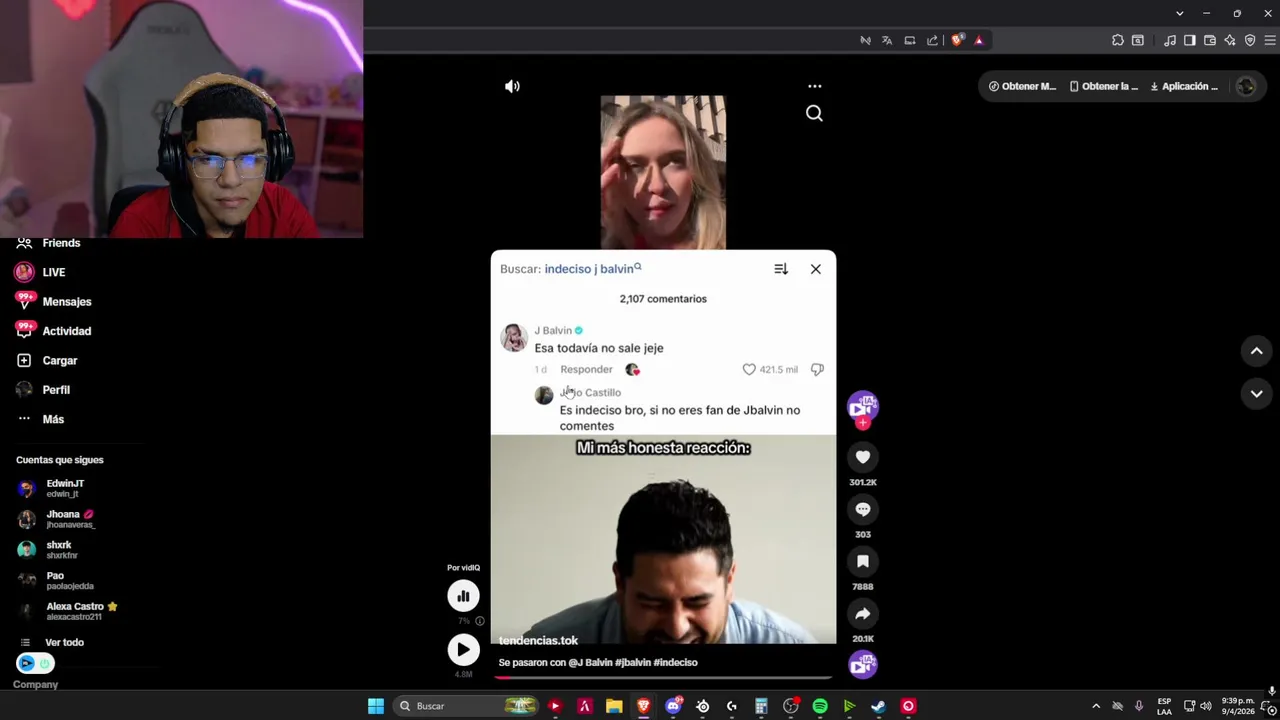
Task: Open the browser tab list chevron
Action: point(1180,13)
